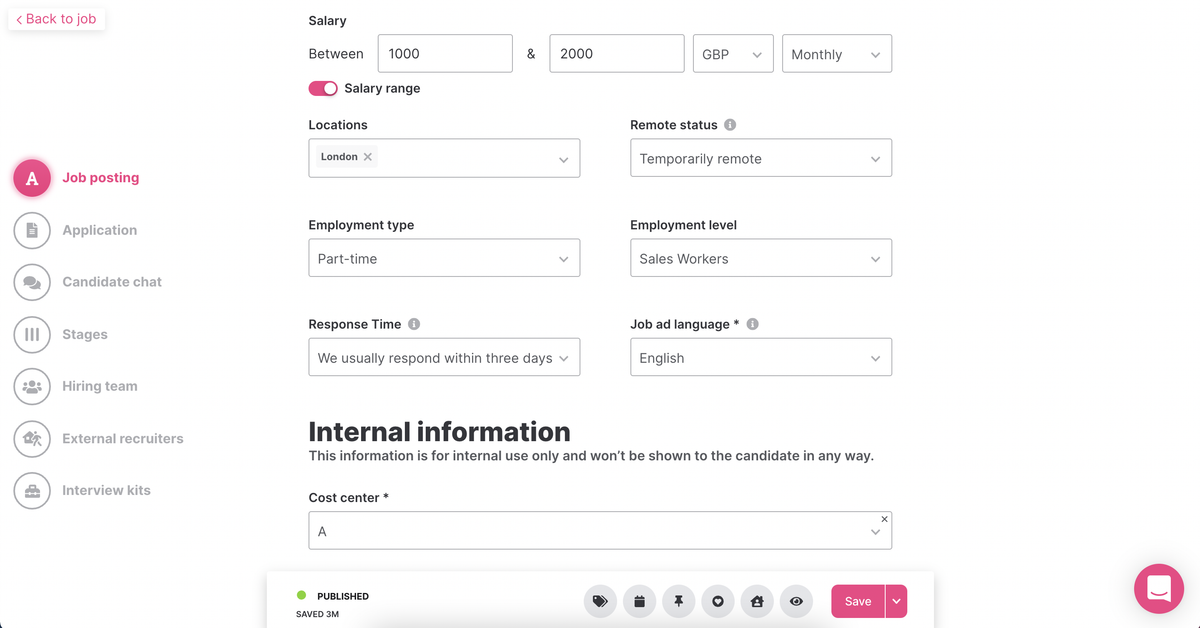Open the chat widget bubble icon

[1158, 588]
